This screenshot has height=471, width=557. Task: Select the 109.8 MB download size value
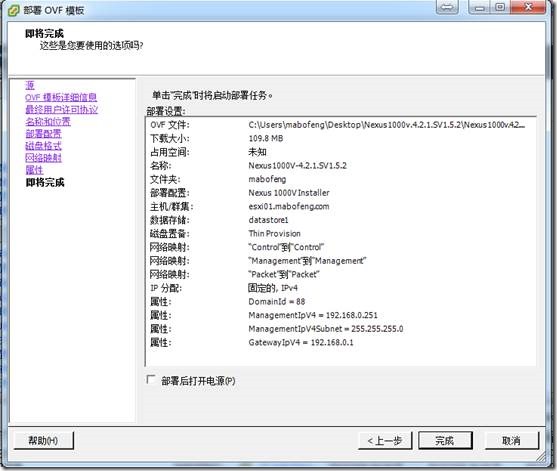tap(266, 138)
